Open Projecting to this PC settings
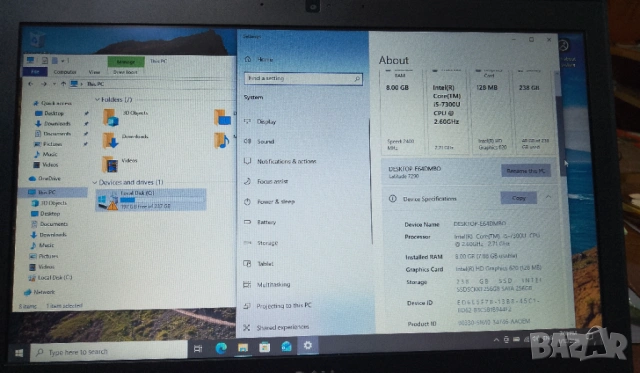This screenshot has height=373, width=640. (x=284, y=305)
